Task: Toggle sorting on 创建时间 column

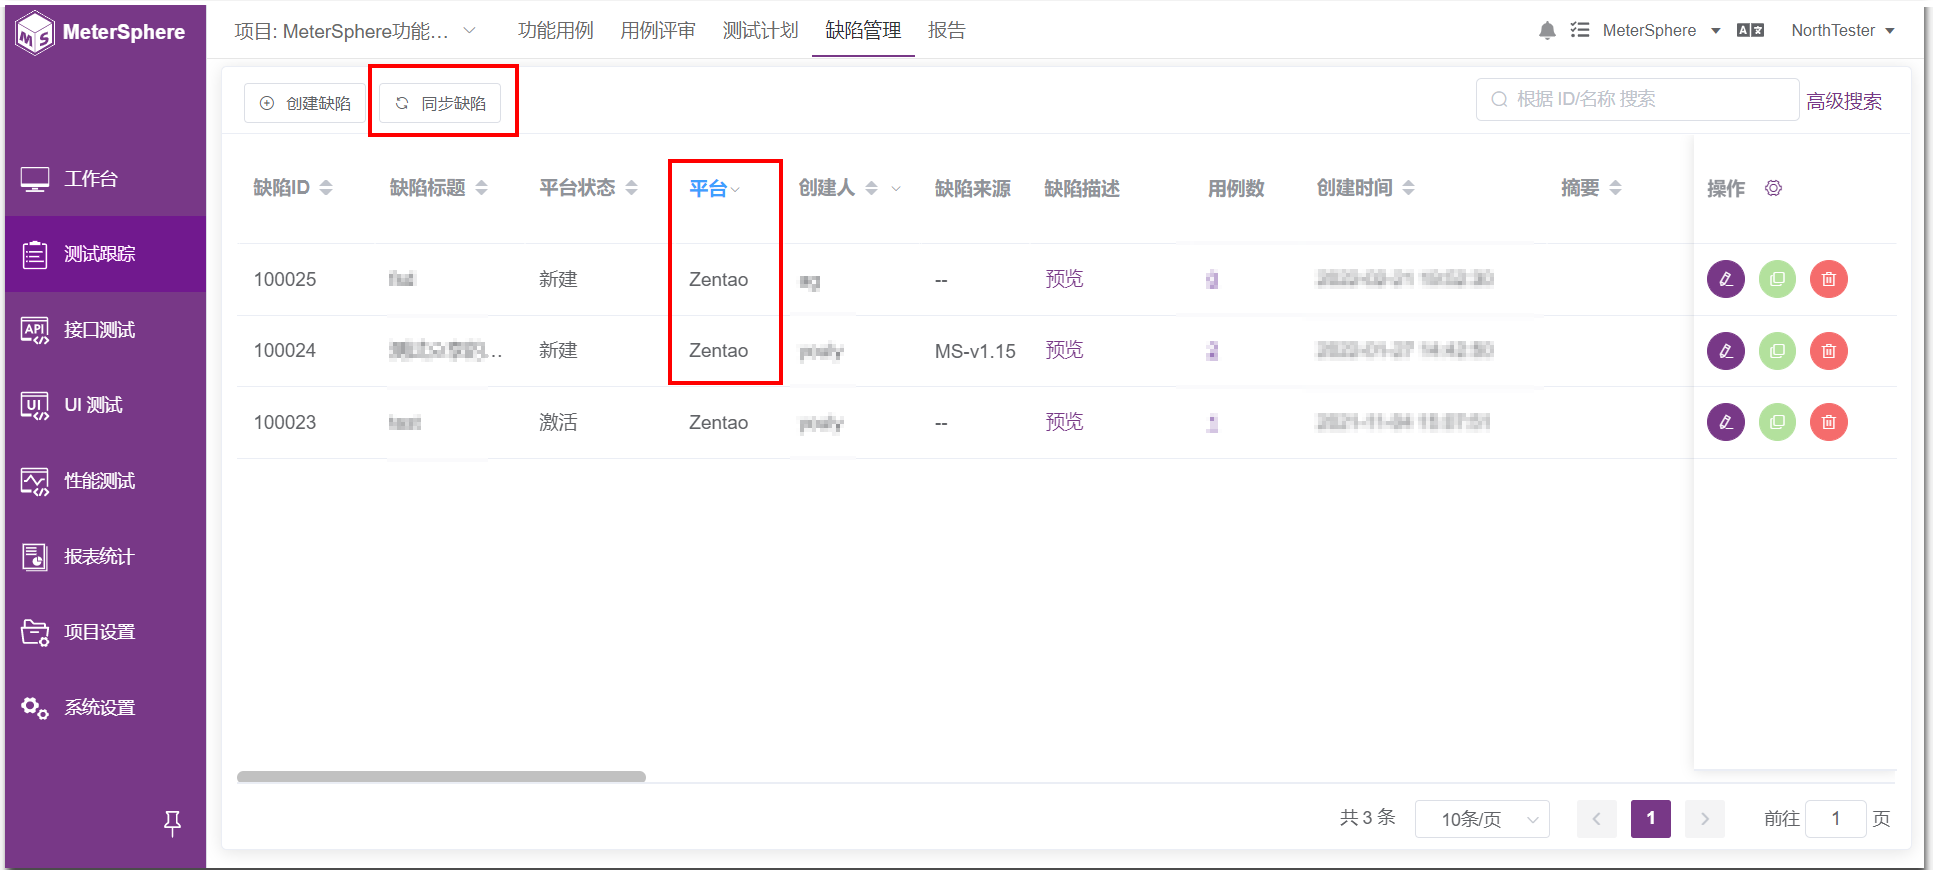Action: [x=1408, y=188]
